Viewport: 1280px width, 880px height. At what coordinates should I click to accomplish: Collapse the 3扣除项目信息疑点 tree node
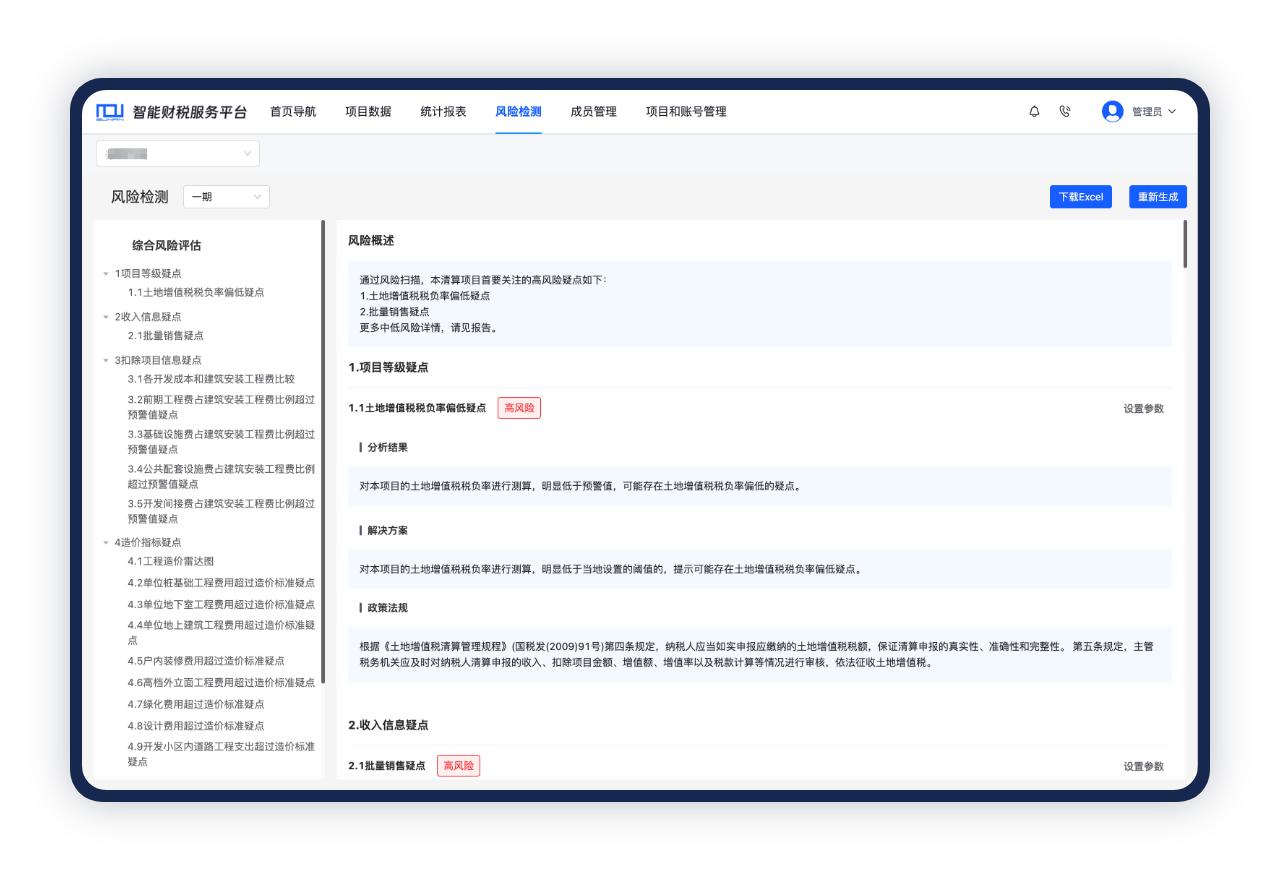click(x=106, y=360)
